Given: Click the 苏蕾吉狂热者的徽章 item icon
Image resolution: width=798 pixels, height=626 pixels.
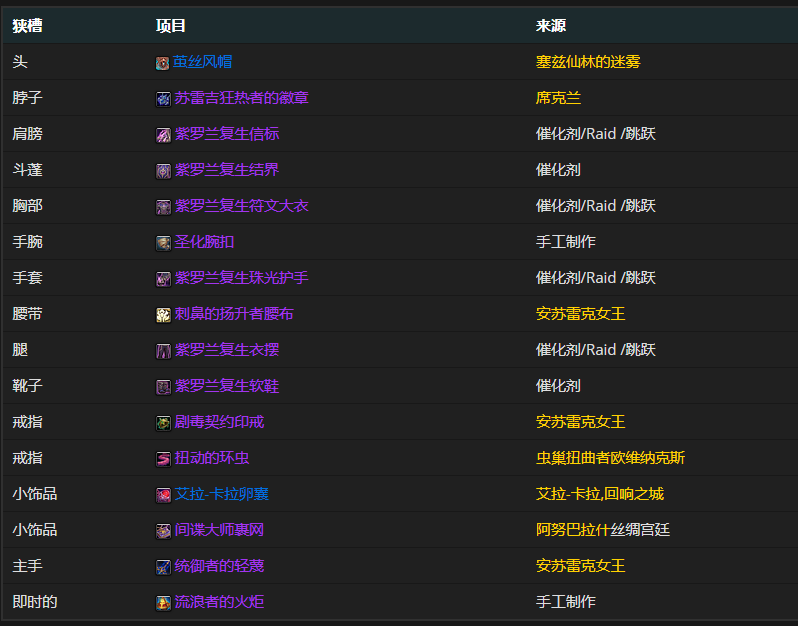Looking at the screenshot, I should pos(163,99).
